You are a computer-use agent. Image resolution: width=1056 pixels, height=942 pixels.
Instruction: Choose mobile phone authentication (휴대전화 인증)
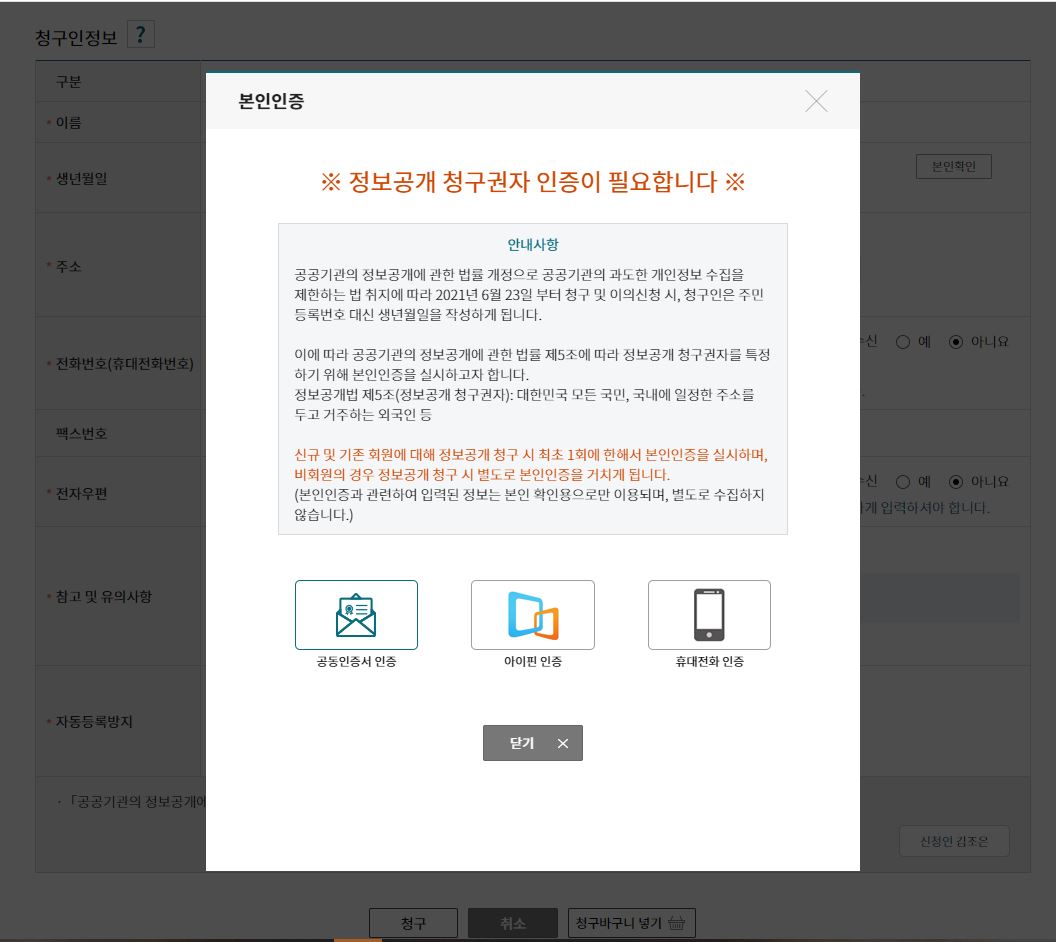[x=709, y=615]
